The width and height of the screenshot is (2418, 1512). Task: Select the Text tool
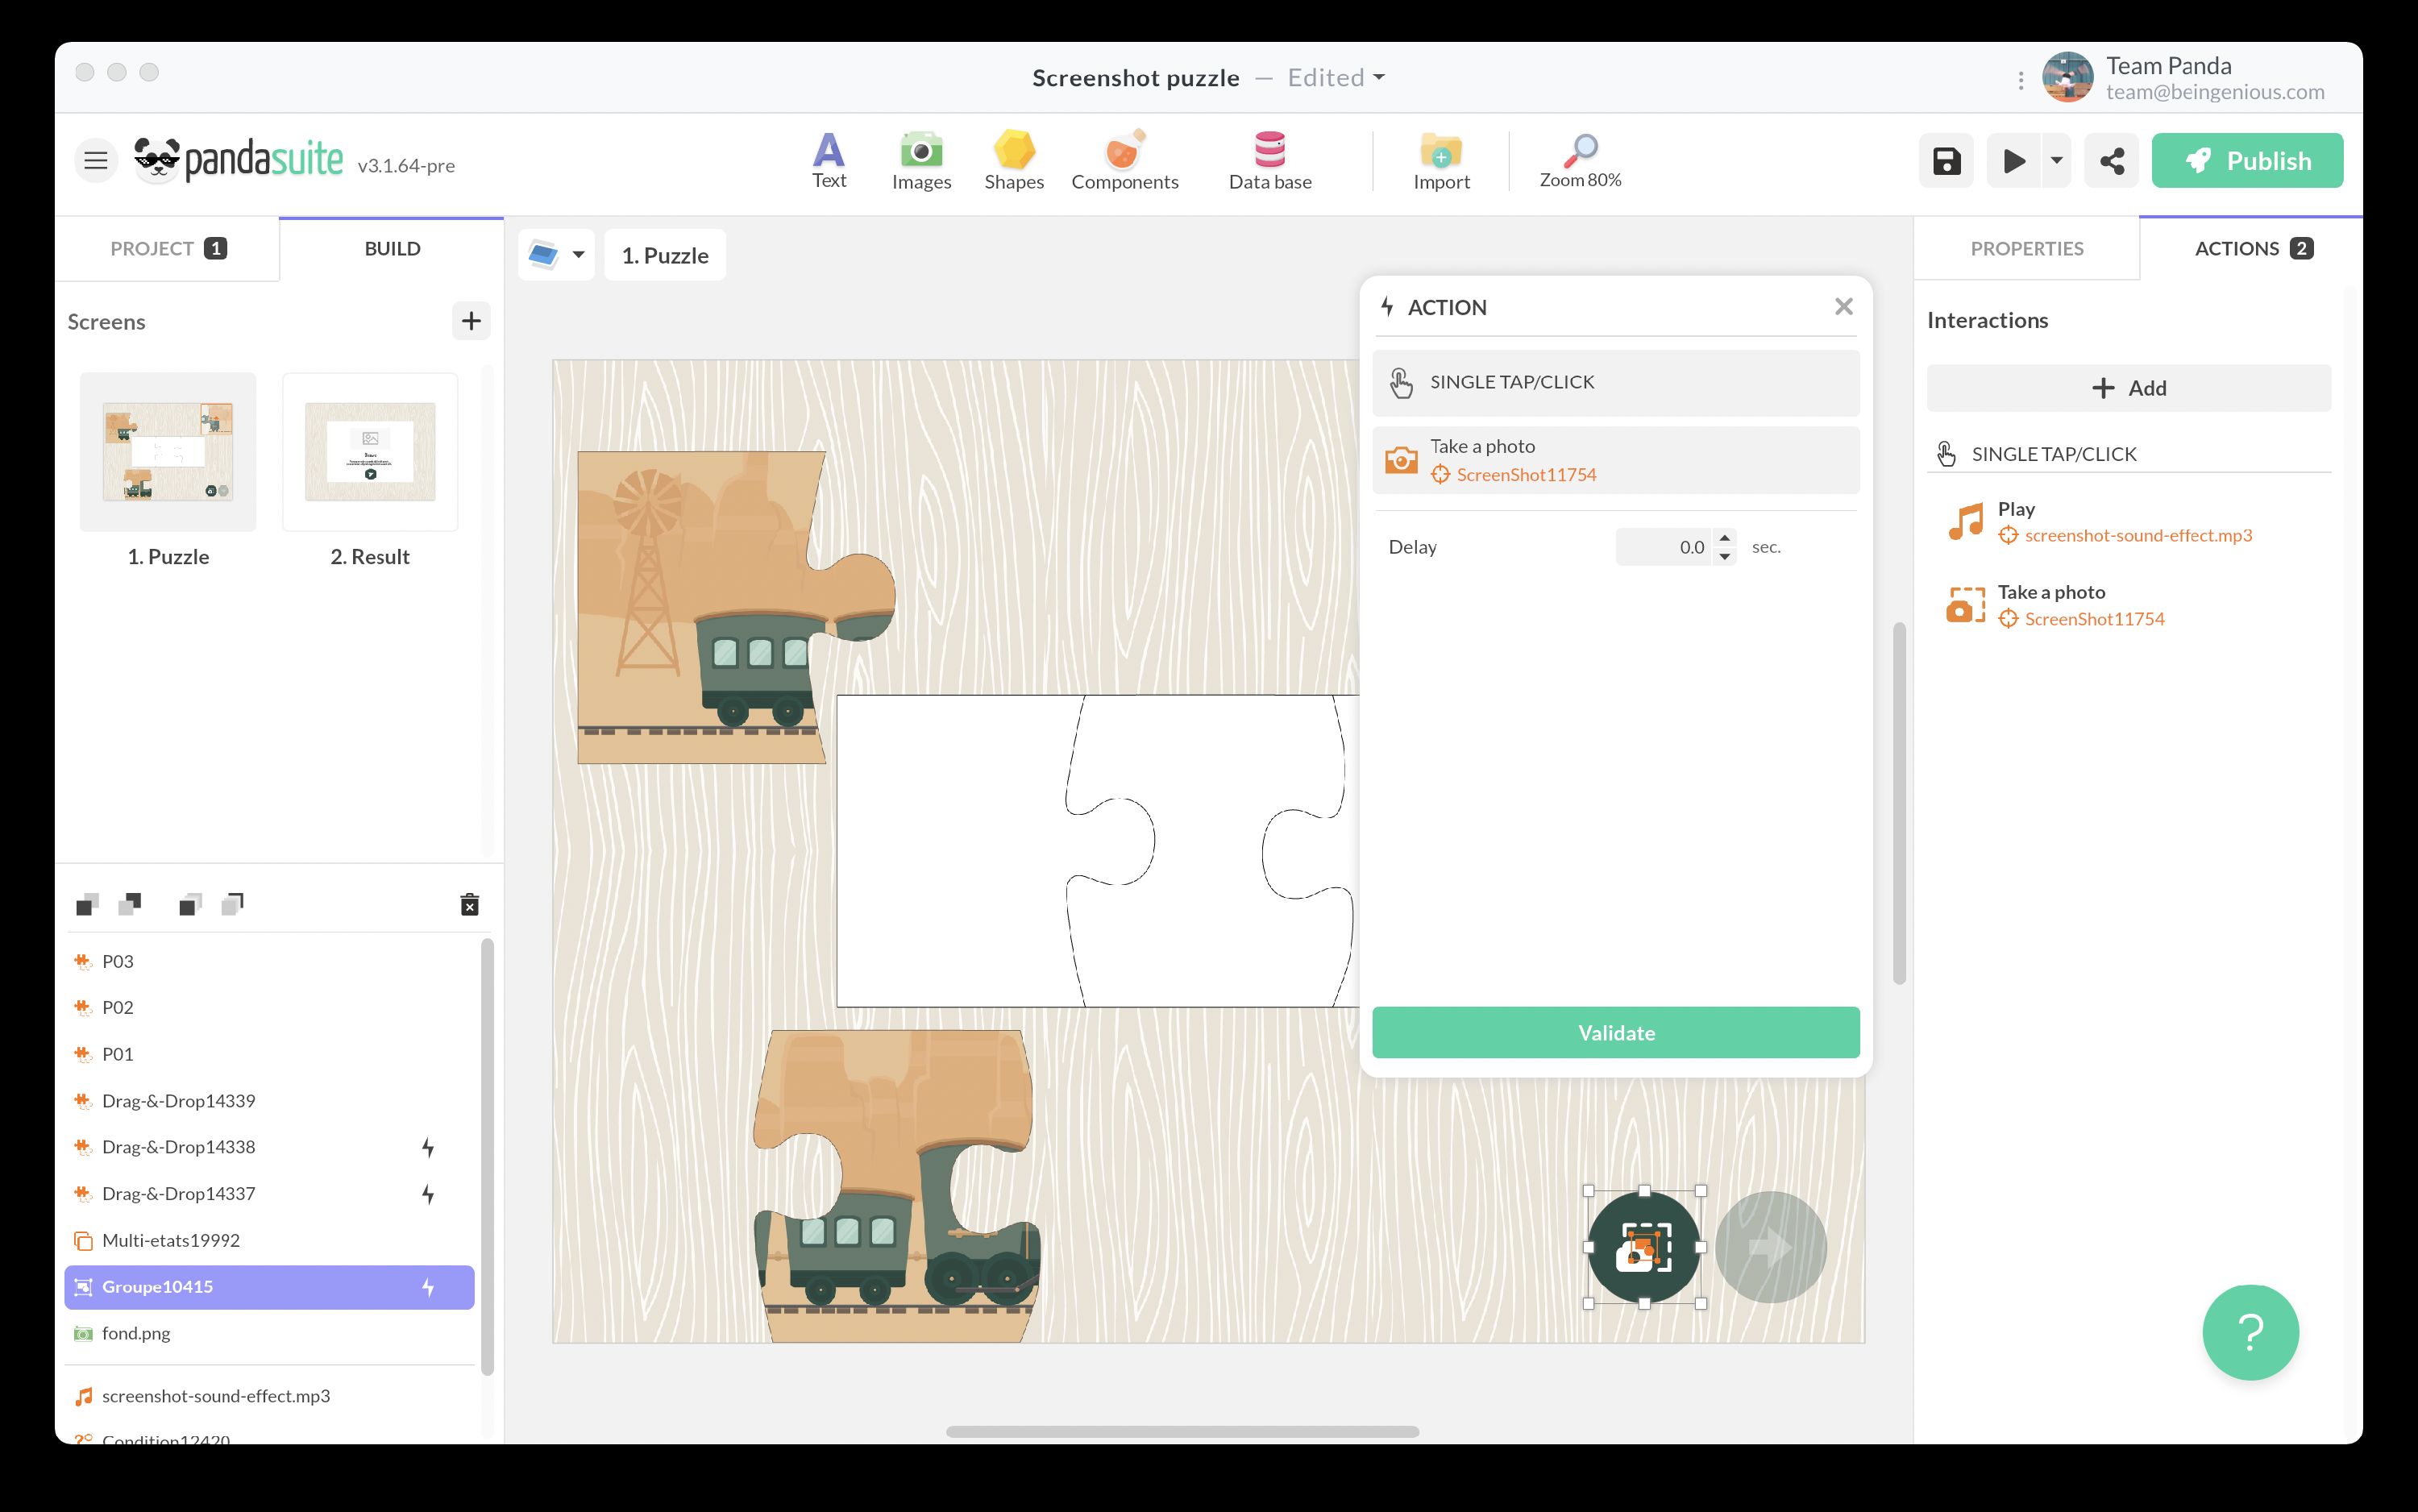(828, 160)
